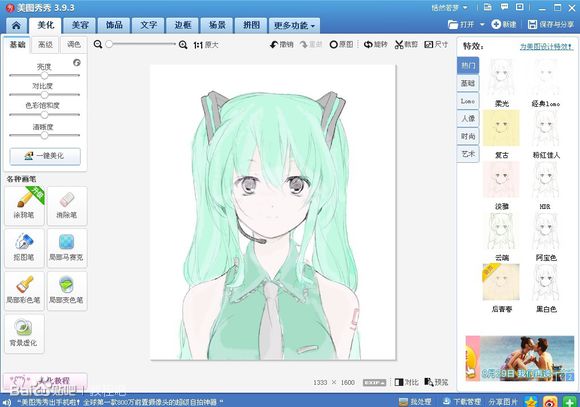Screen dimensions: 580x407
Task: Apply the 柔光 effect thumbnail
Action: (x=501, y=77)
